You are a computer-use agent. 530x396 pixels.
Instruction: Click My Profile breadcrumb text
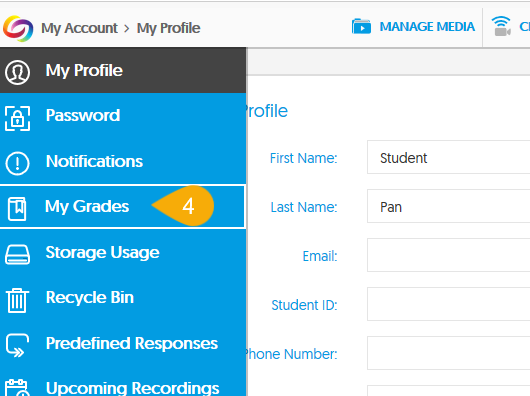[x=168, y=28]
